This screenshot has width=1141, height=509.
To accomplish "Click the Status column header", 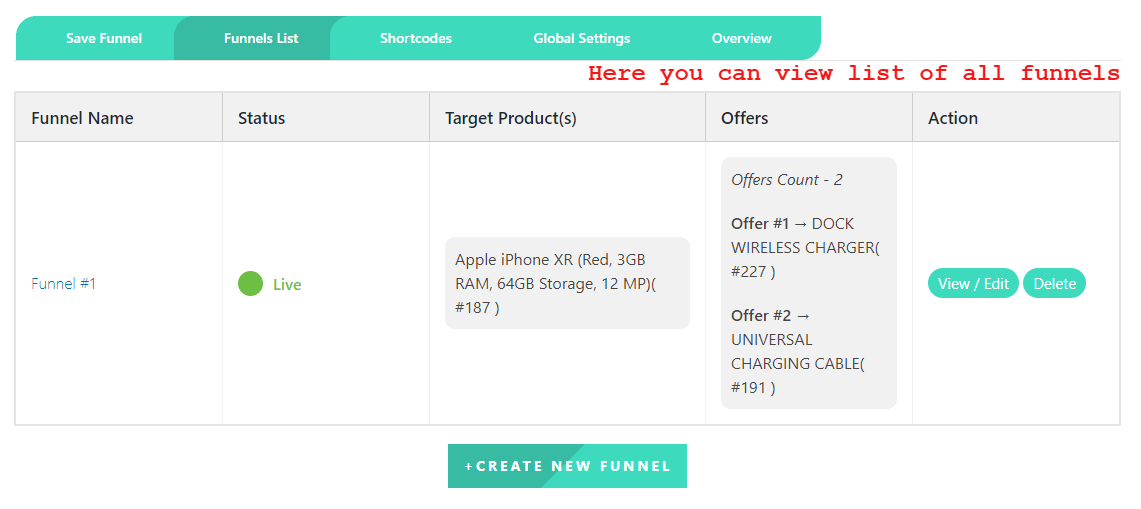I will coord(262,118).
